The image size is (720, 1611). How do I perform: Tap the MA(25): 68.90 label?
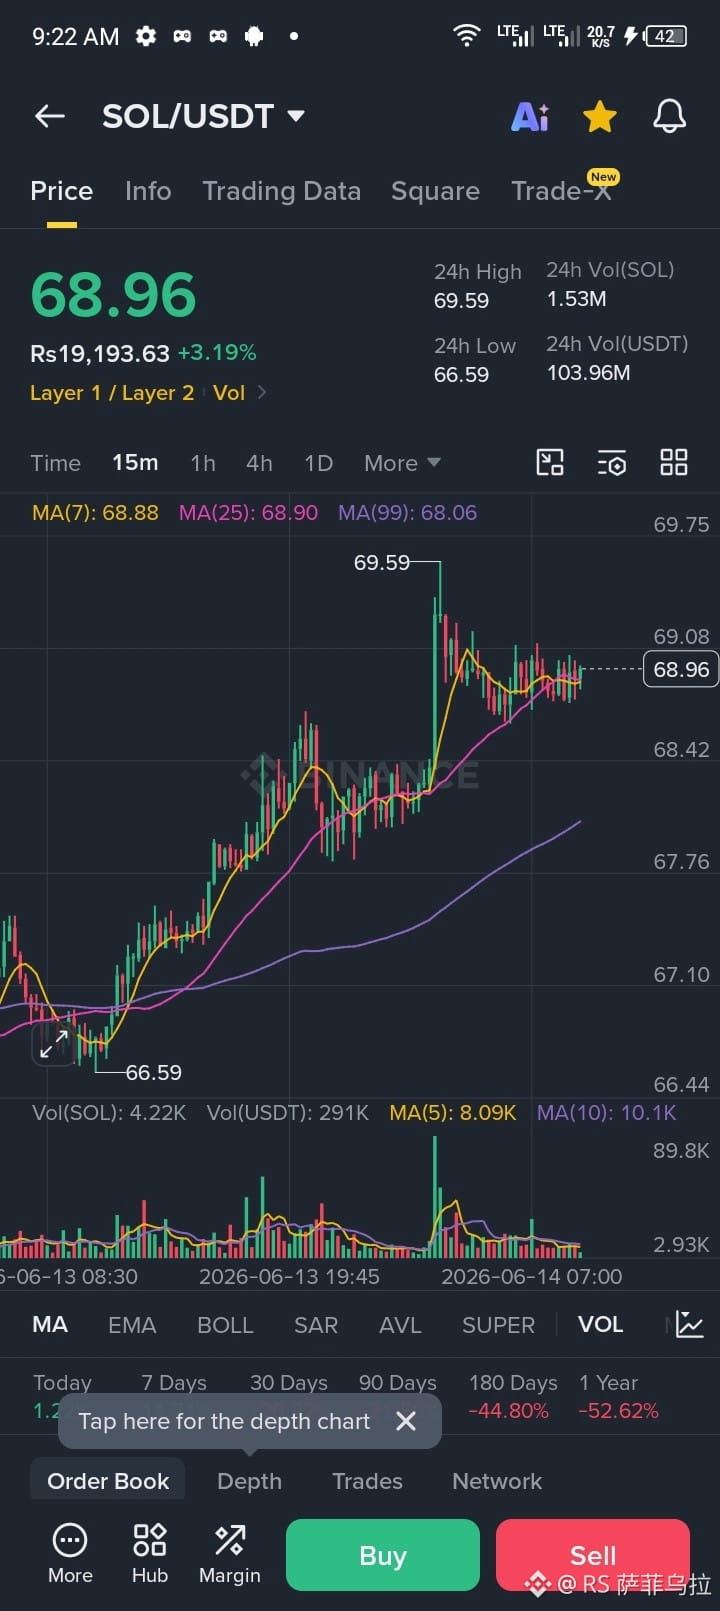(x=248, y=513)
